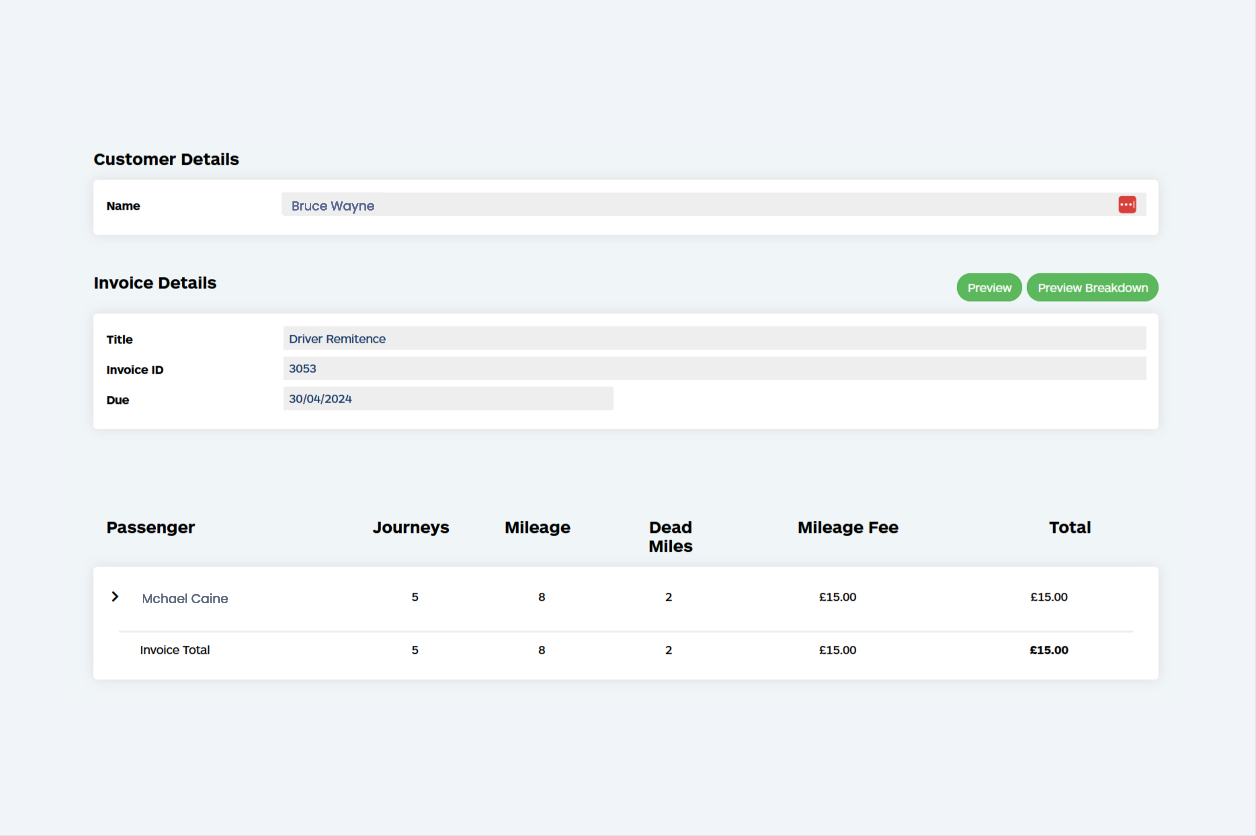This screenshot has width=1256, height=836.
Task: Click the Total column header
Action: (x=1070, y=527)
